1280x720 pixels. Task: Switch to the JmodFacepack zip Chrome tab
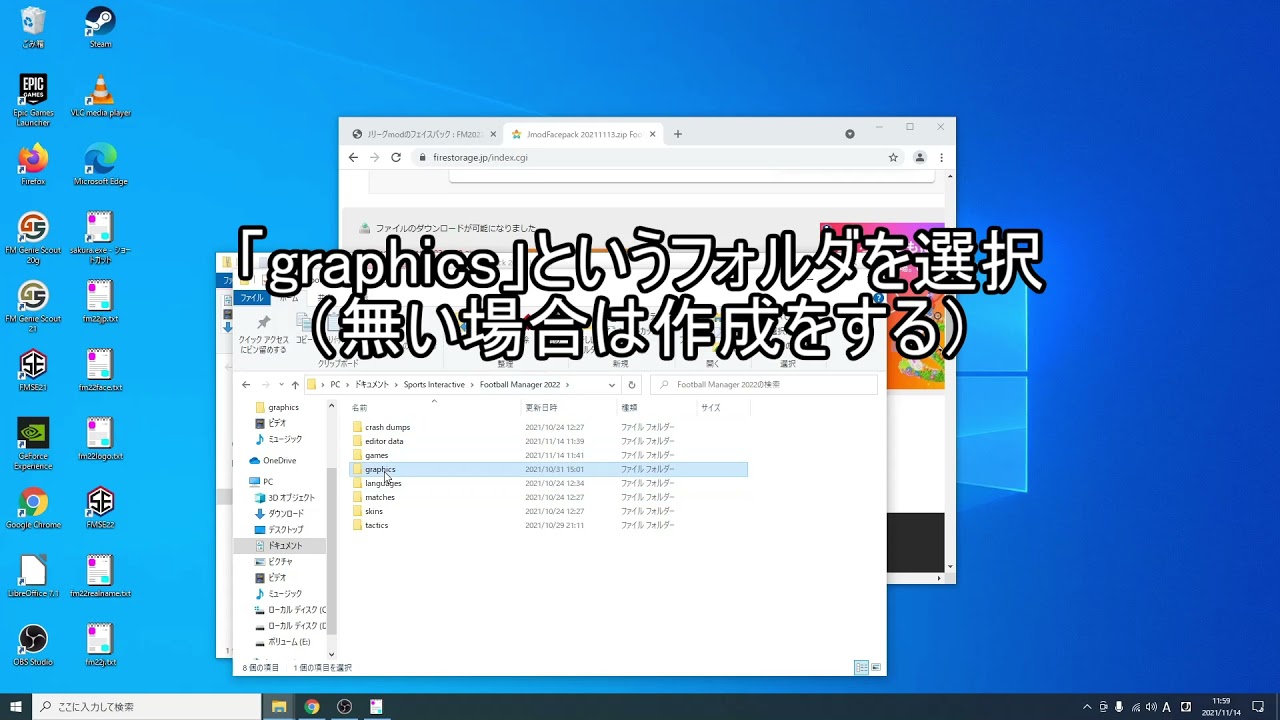584,134
